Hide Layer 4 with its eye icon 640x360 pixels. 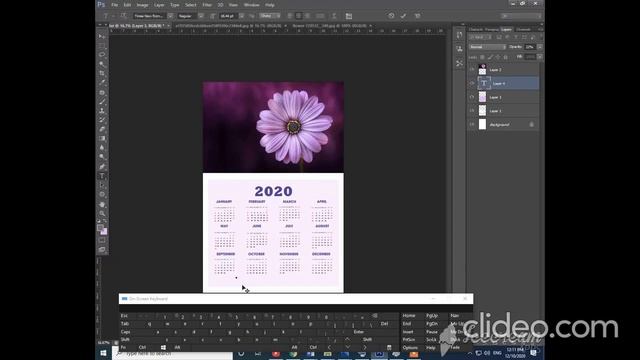point(472,83)
